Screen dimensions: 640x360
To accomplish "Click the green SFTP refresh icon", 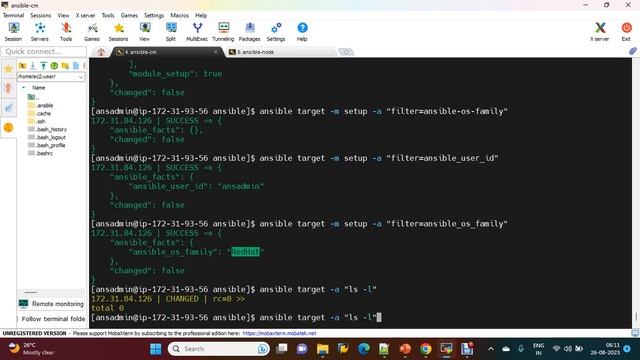I will click(x=54, y=66).
